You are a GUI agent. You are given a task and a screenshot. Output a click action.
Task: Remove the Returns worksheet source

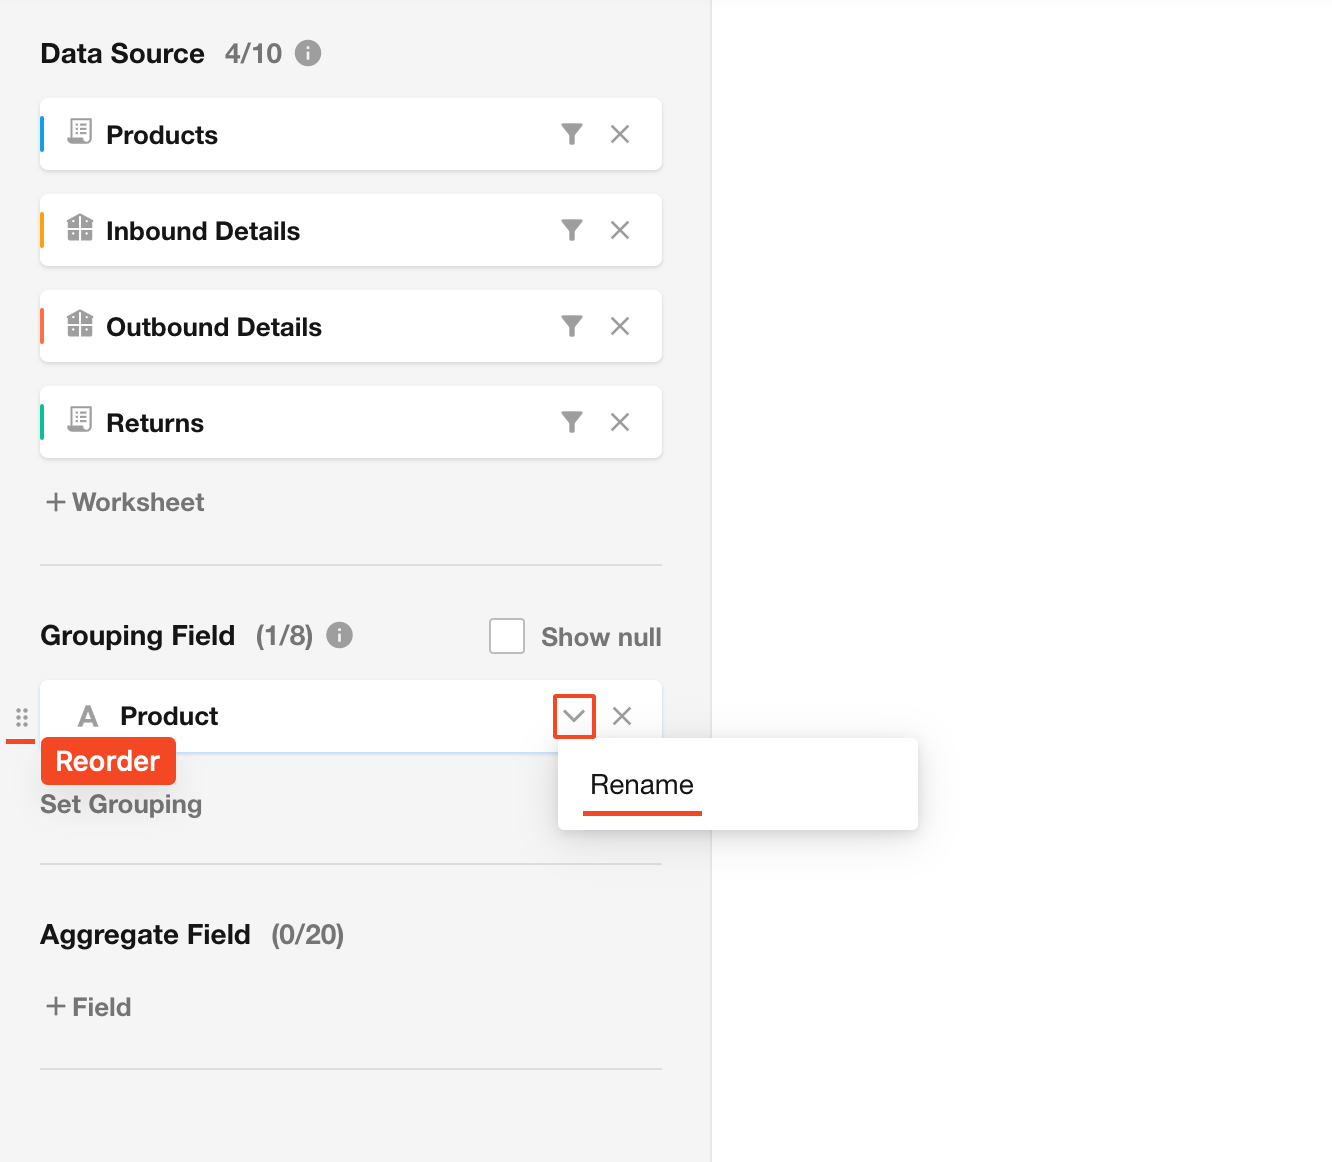620,422
